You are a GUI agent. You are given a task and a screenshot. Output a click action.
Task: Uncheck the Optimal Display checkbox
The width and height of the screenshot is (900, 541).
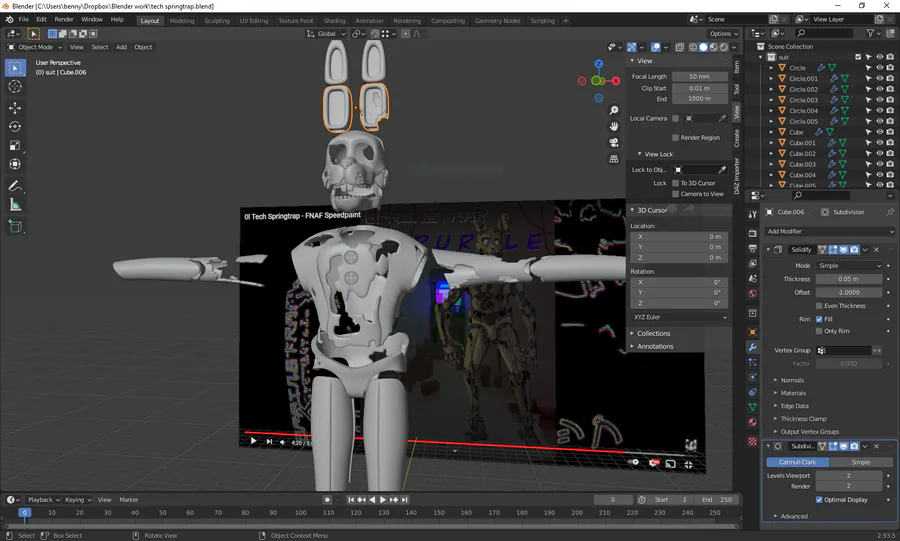pos(819,499)
